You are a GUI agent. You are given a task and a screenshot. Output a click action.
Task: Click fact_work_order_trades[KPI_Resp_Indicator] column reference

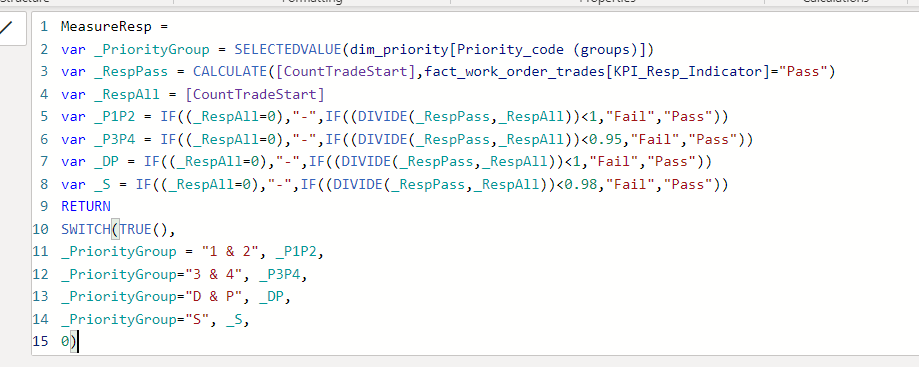pyautogui.click(x=598, y=72)
